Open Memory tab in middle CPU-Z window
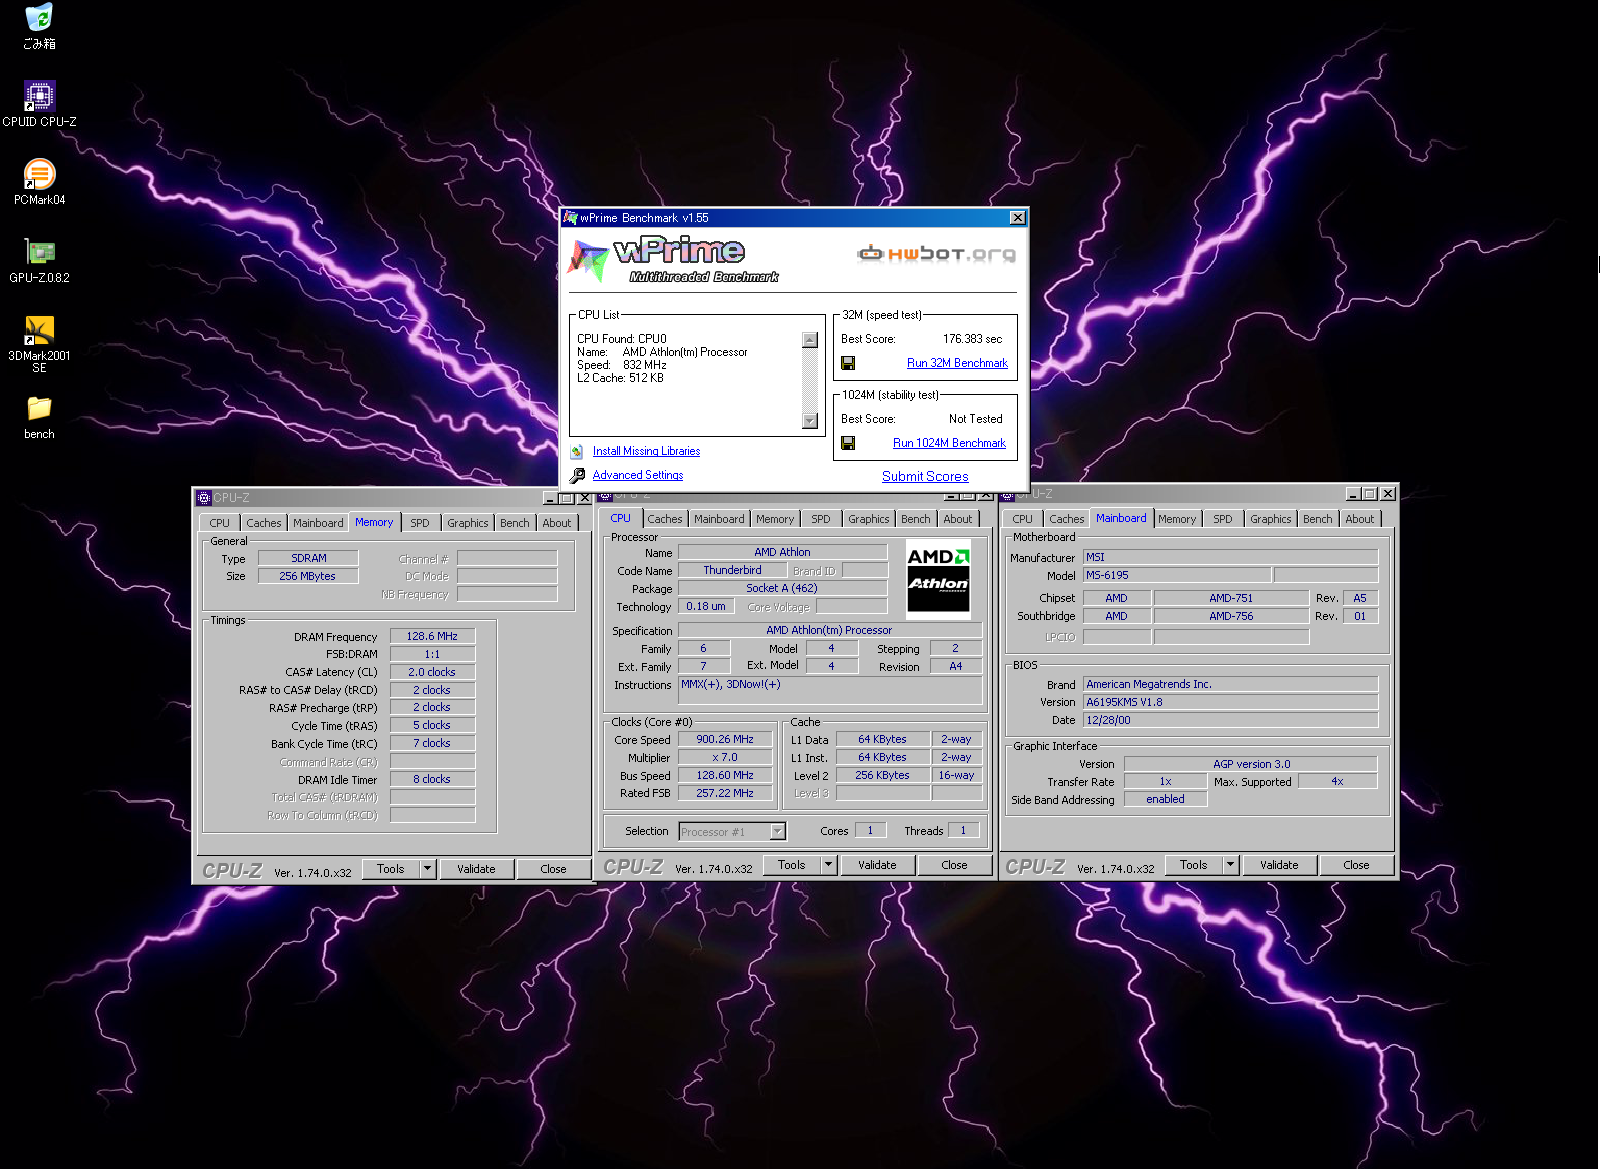The image size is (1600, 1169). (775, 519)
